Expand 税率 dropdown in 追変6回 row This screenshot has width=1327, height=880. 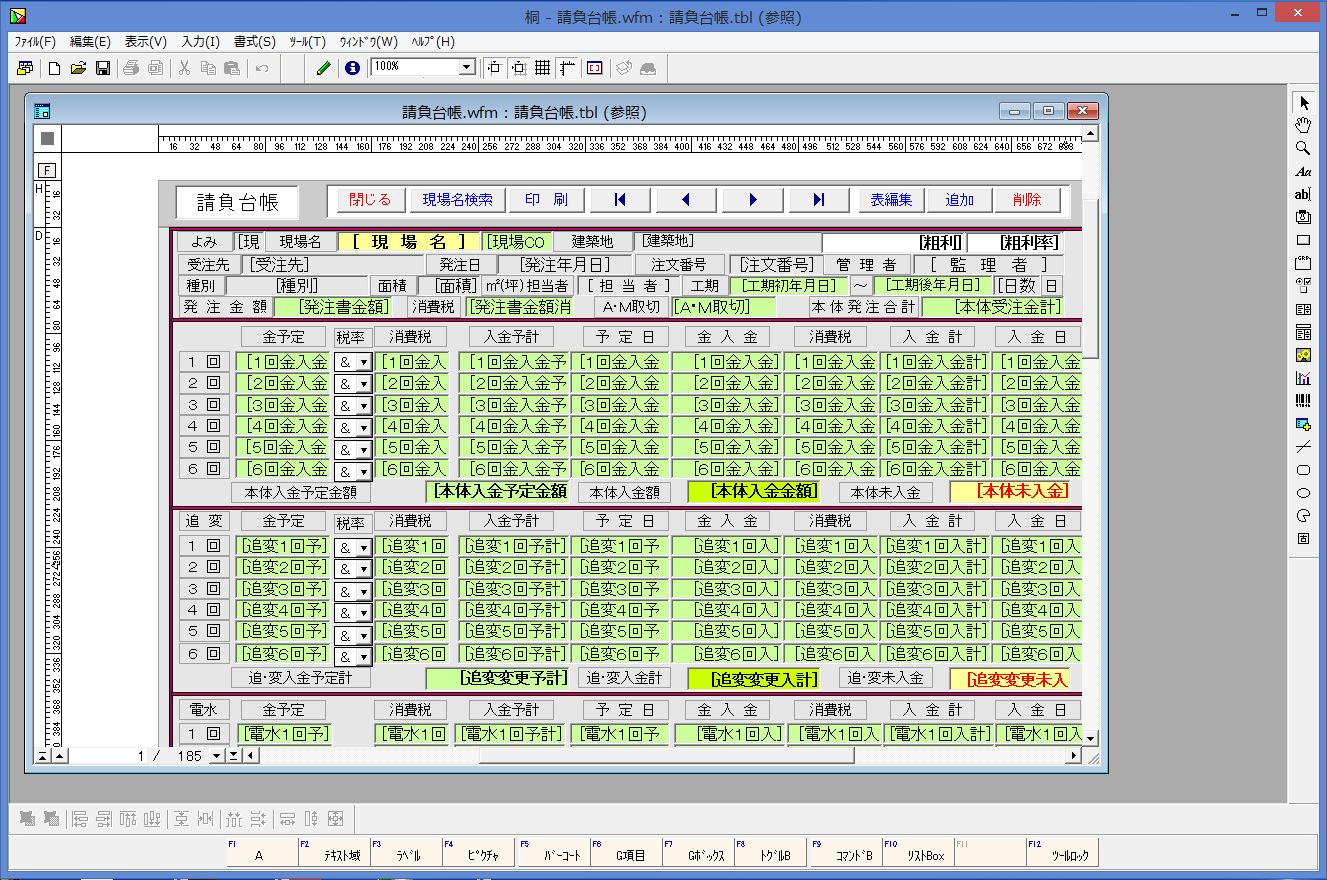pos(363,657)
